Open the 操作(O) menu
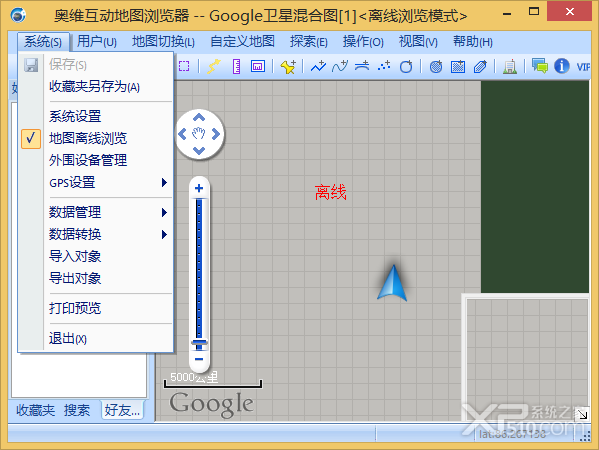 pos(363,41)
